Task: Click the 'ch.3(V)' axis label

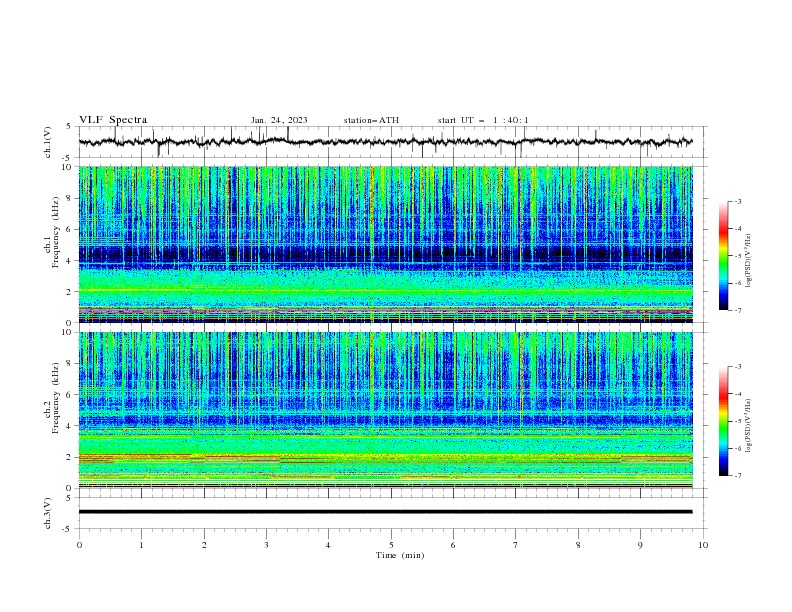Action: coord(48,513)
